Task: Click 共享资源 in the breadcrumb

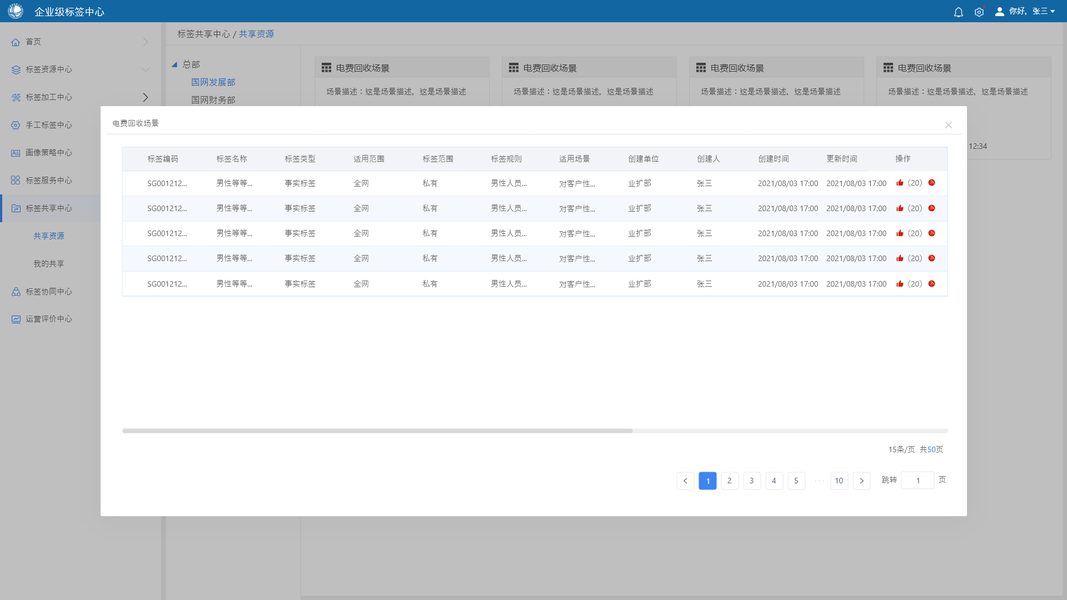Action: coord(256,34)
